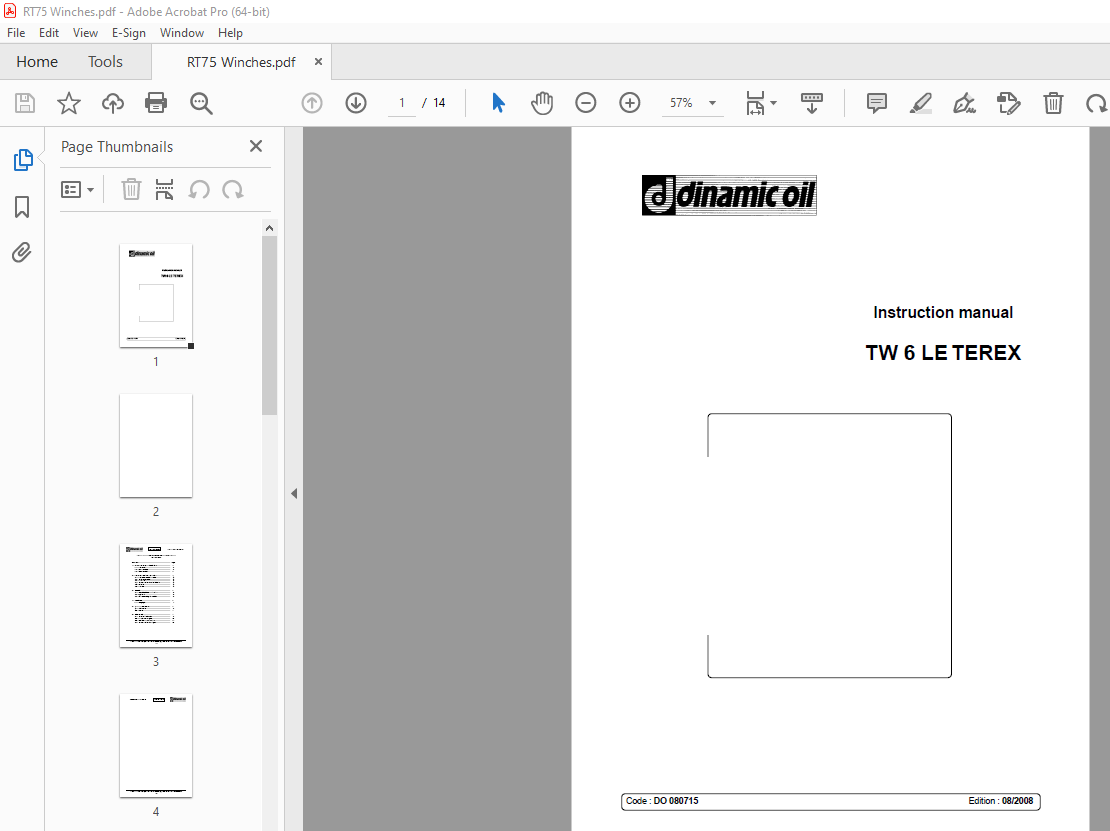Open the E-Sign menu
The width and height of the screenshot is (1110, 831).
[x=129, y=33]
